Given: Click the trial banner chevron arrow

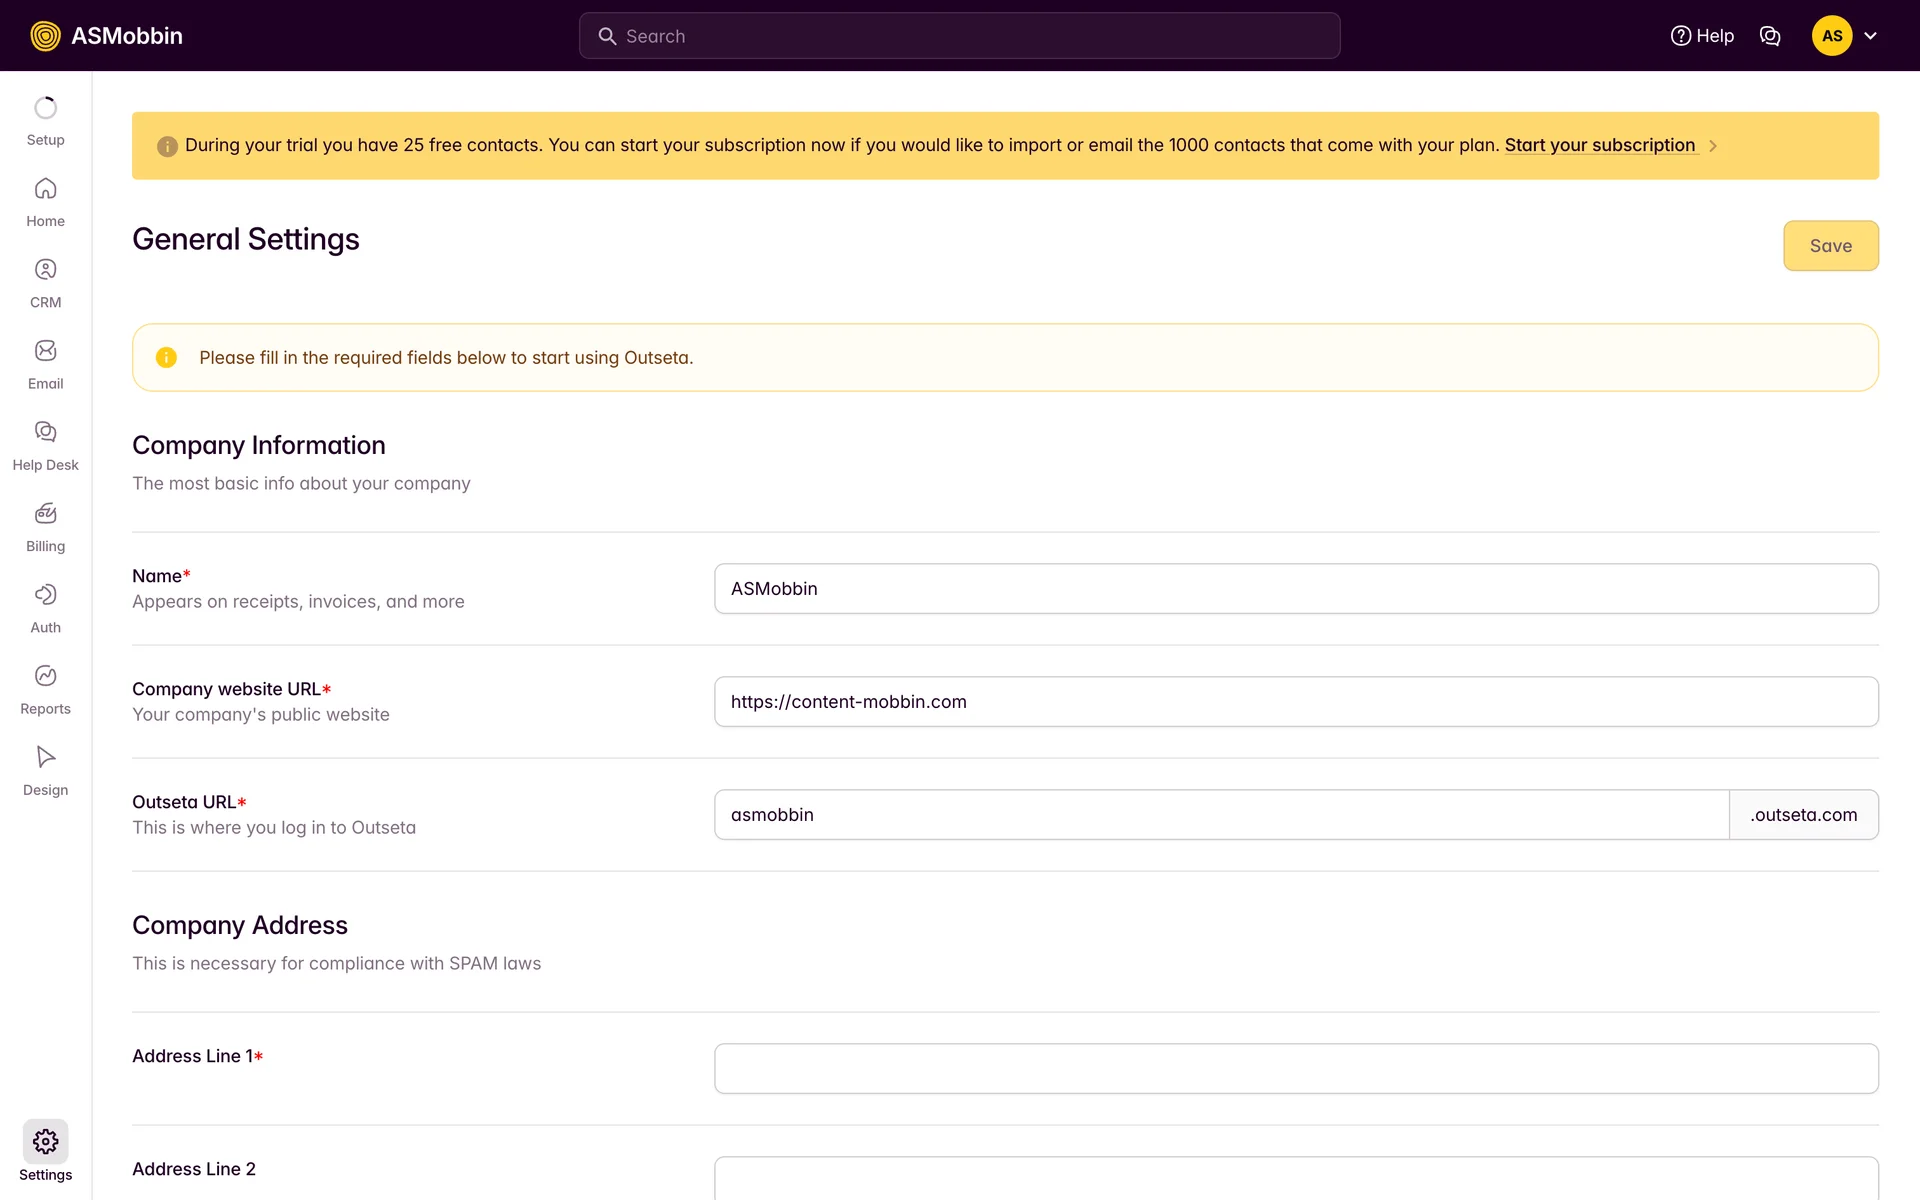Looking at the screenshot, I should tap(1713, 146).
